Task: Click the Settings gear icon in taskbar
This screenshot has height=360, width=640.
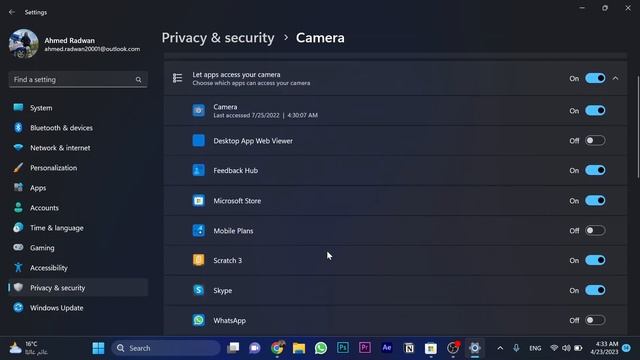Action: 475,348
